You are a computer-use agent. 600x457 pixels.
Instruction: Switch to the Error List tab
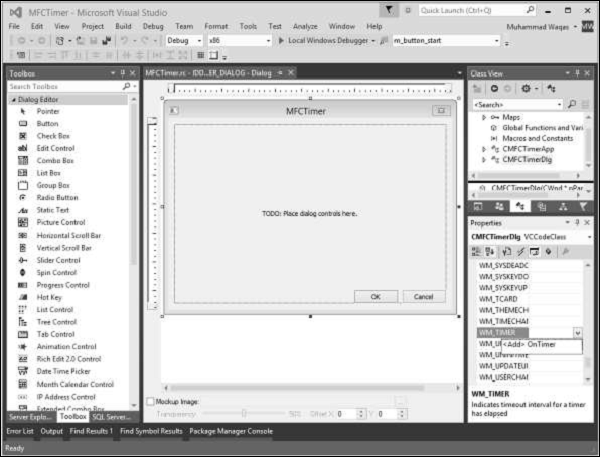tap(19, 431)
